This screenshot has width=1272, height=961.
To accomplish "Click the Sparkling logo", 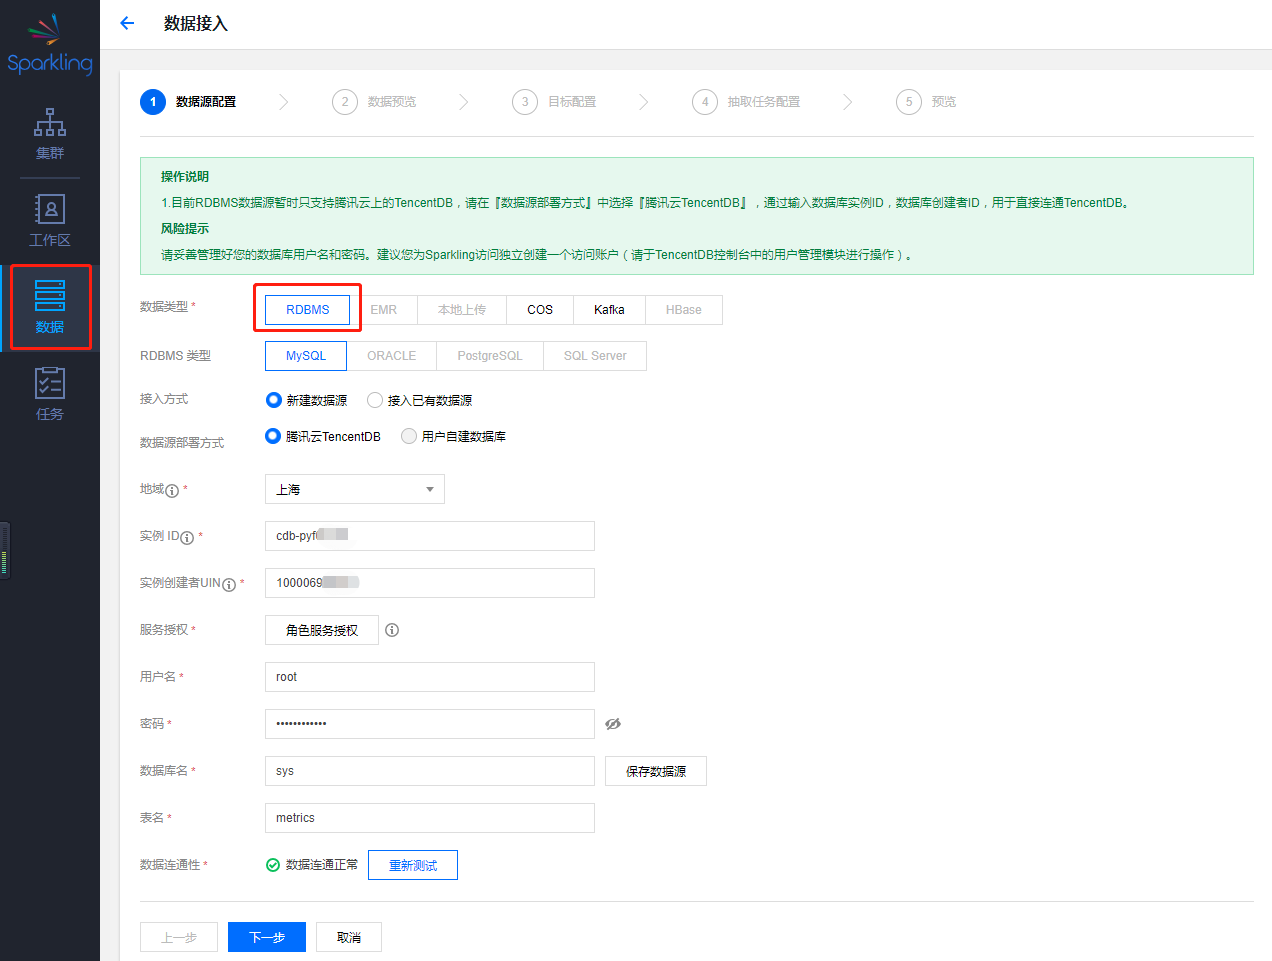I will tap(49, 42).
